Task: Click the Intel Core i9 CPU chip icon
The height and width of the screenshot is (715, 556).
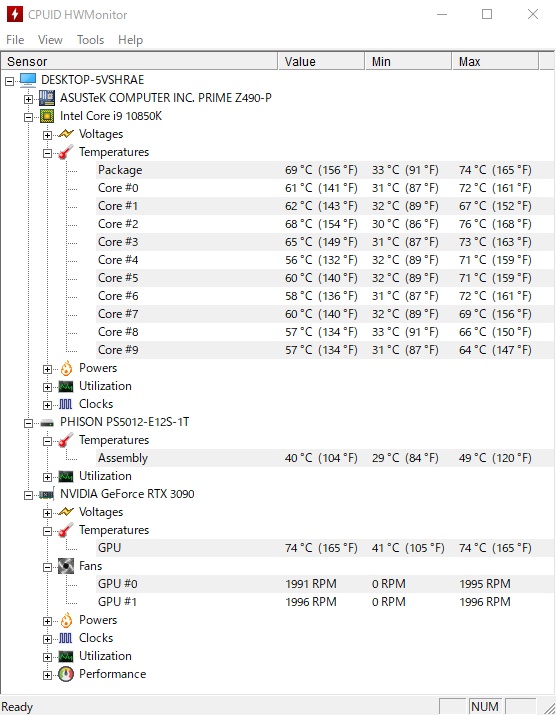Action: 47,116
